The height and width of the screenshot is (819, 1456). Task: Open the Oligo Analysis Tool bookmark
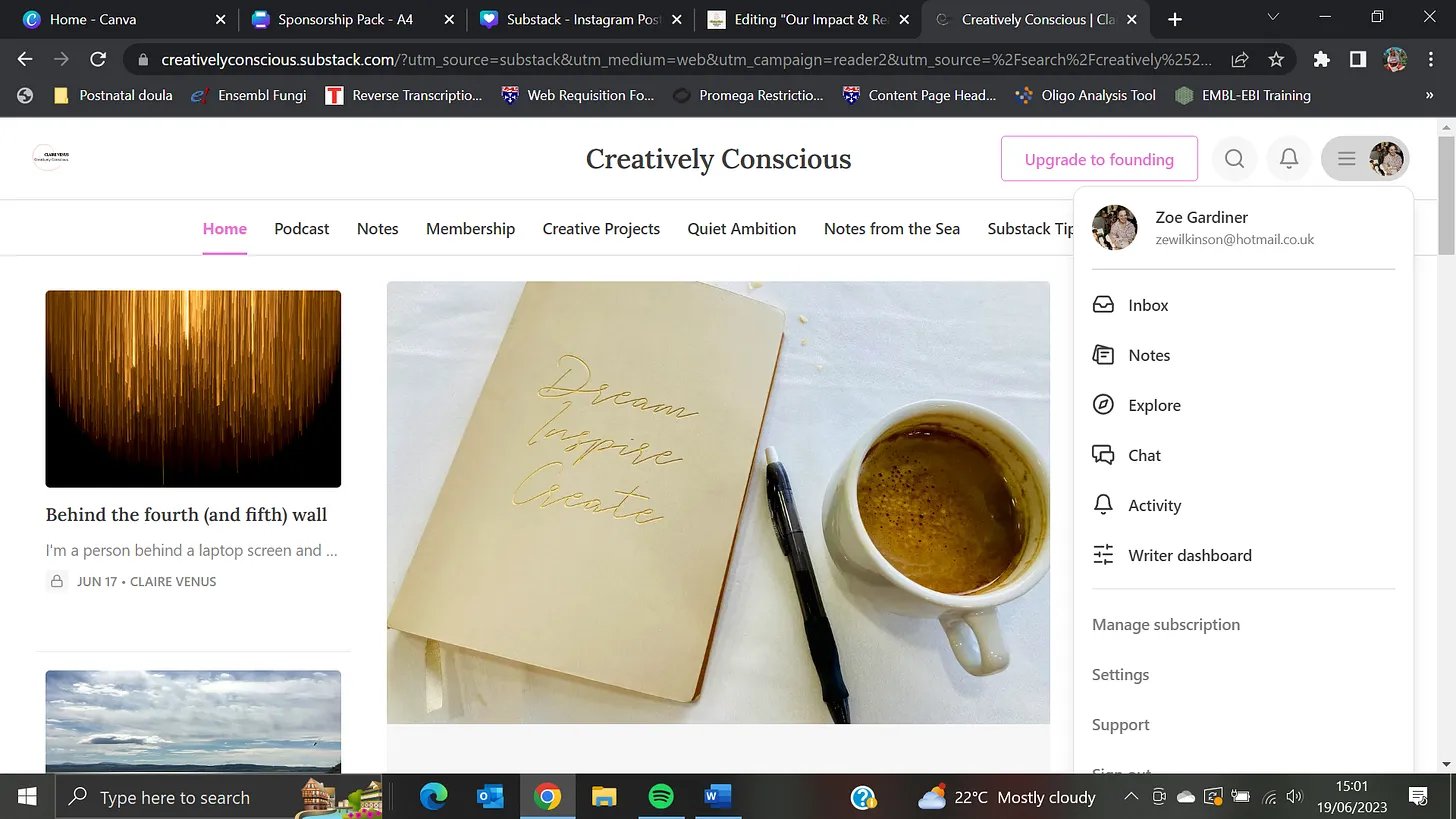click(1085, 95)
